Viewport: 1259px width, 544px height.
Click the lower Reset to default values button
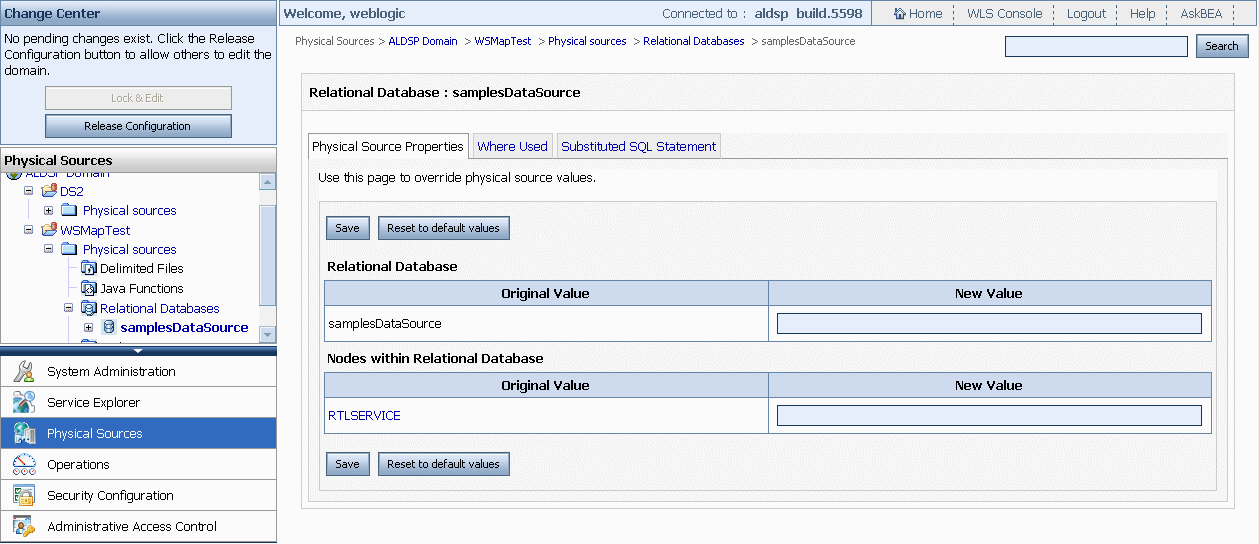pos(443,464)
